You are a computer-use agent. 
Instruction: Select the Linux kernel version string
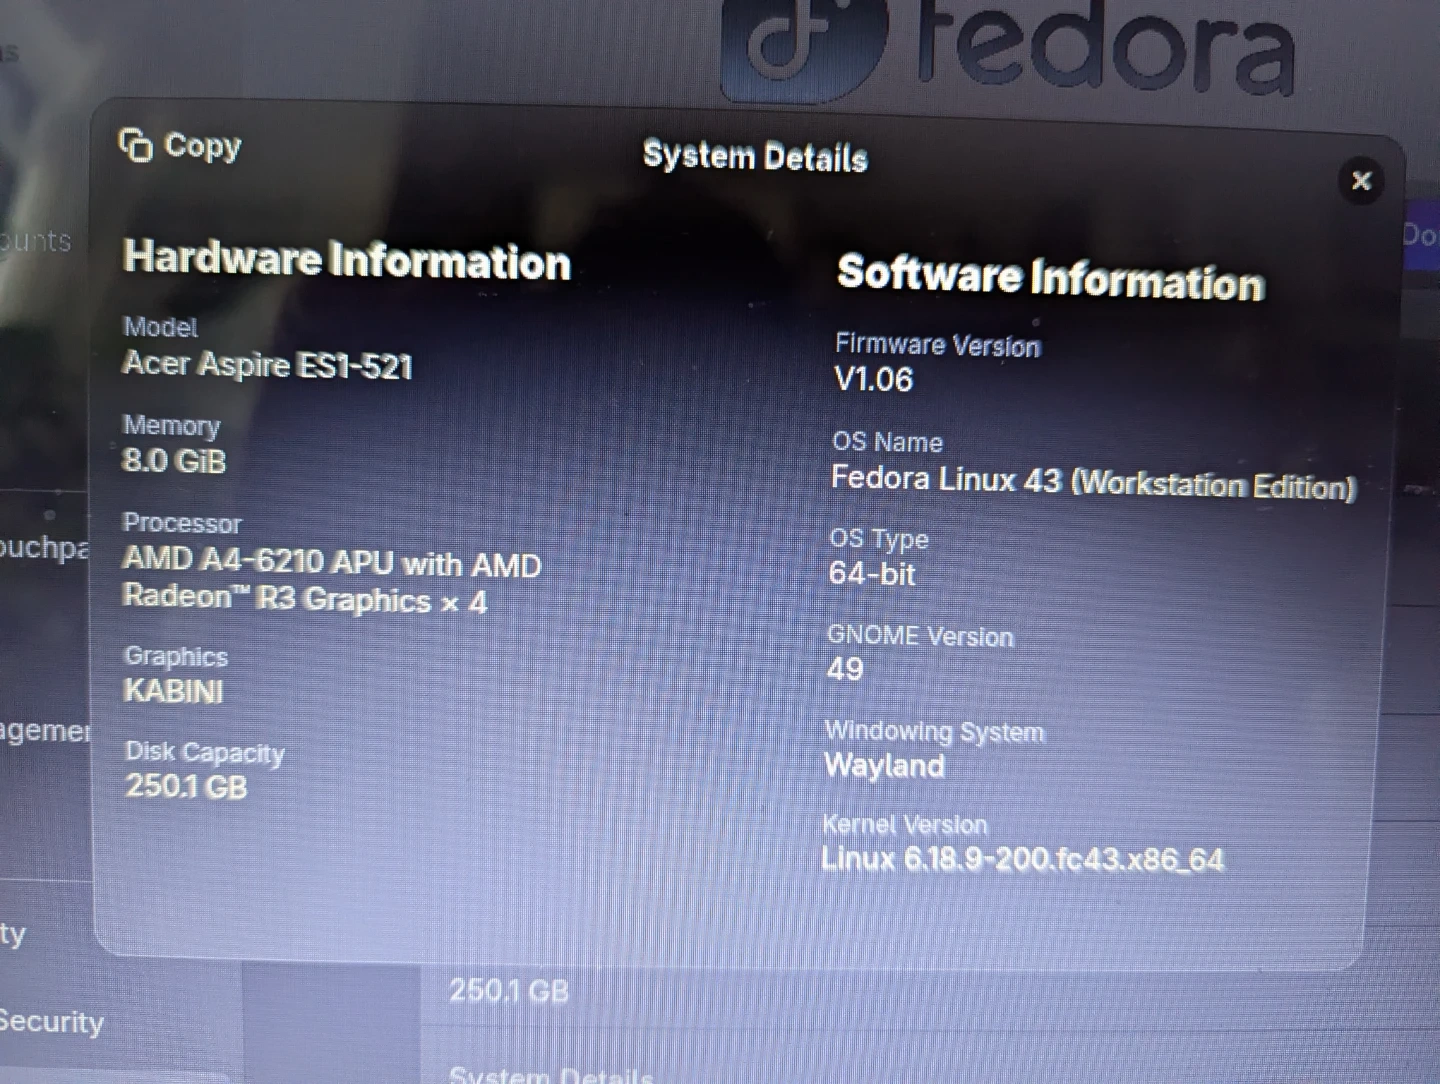tap(1022, 859)
